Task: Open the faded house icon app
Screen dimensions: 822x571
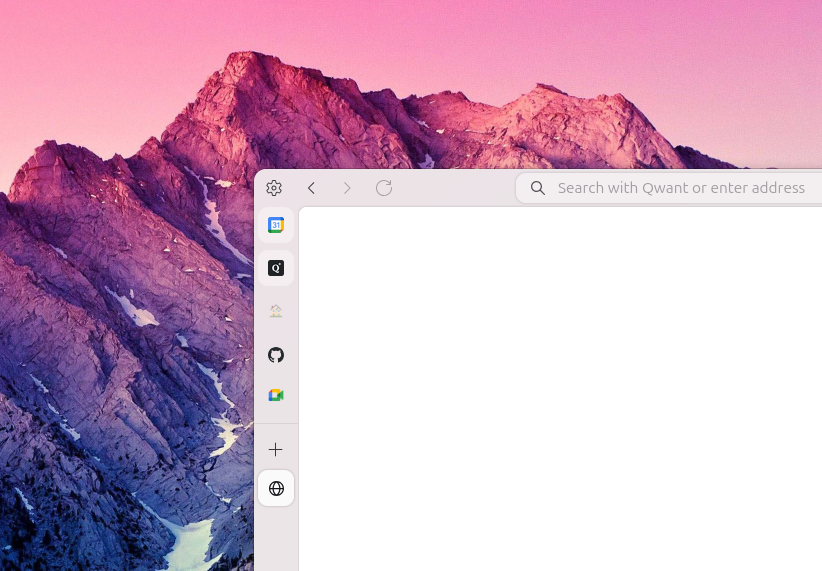Action: [276, 311]
